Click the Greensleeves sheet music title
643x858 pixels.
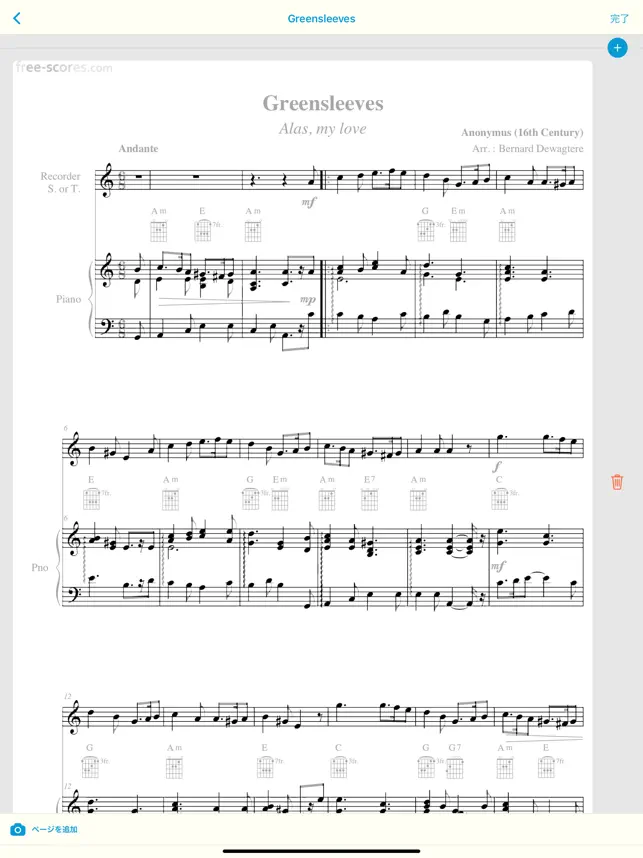coord(323,103)
